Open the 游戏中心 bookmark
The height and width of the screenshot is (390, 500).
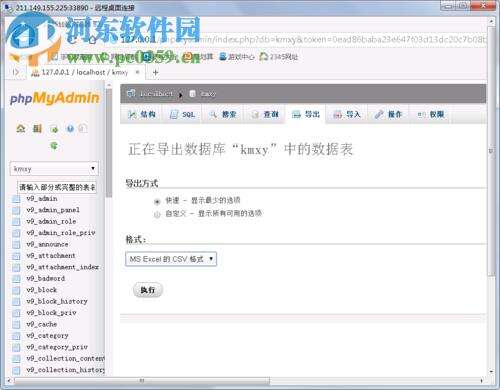click(237, 57)
